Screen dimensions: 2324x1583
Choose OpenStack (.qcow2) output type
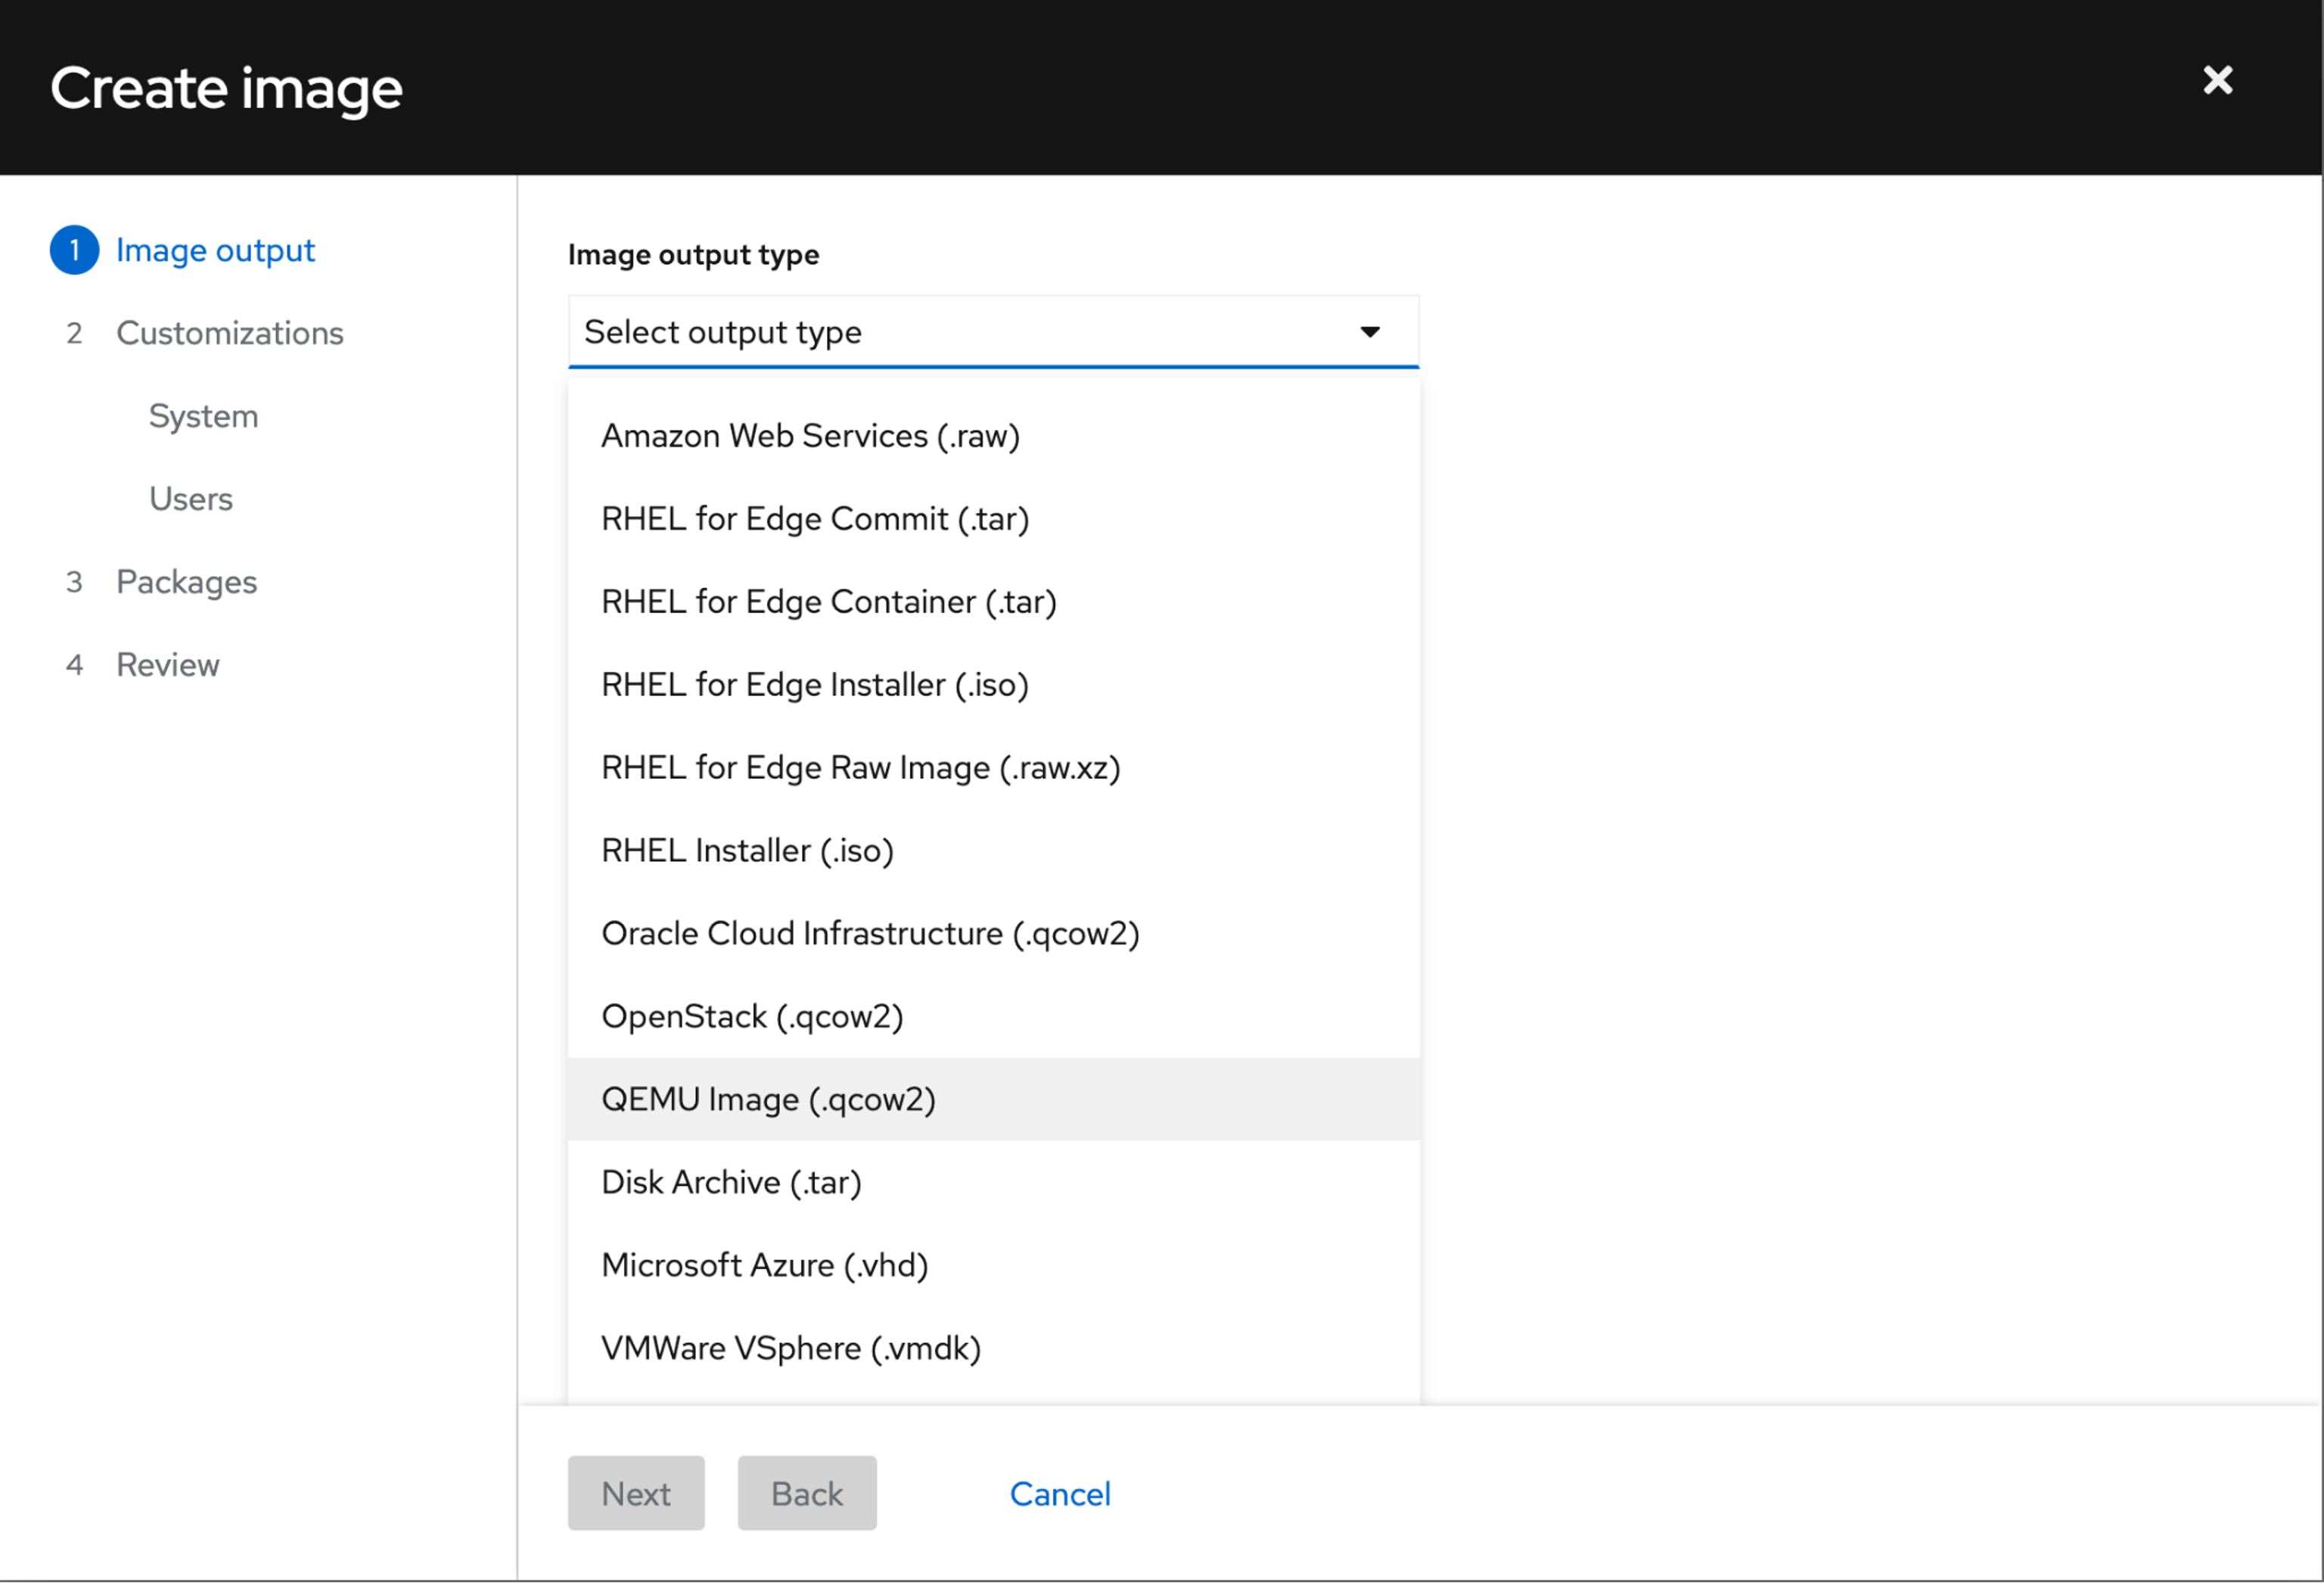pyautogui.click(x=752, y=1015)
